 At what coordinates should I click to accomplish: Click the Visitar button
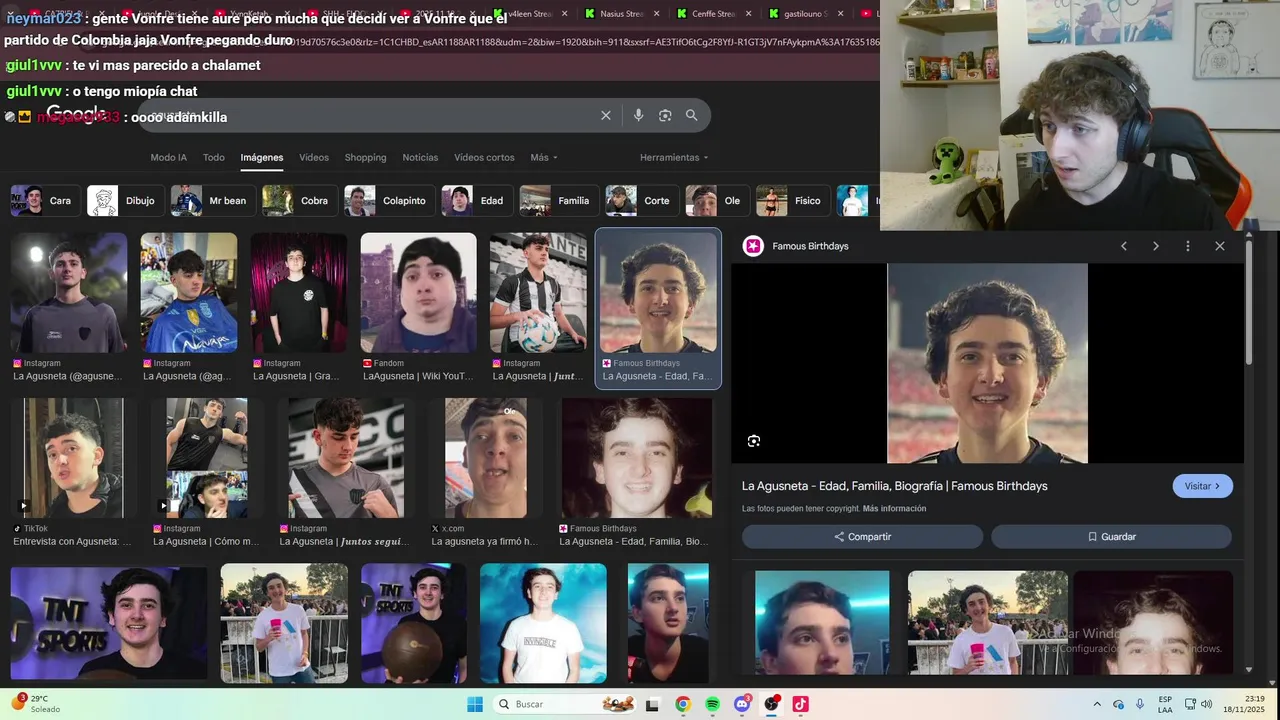point(1202,486)
